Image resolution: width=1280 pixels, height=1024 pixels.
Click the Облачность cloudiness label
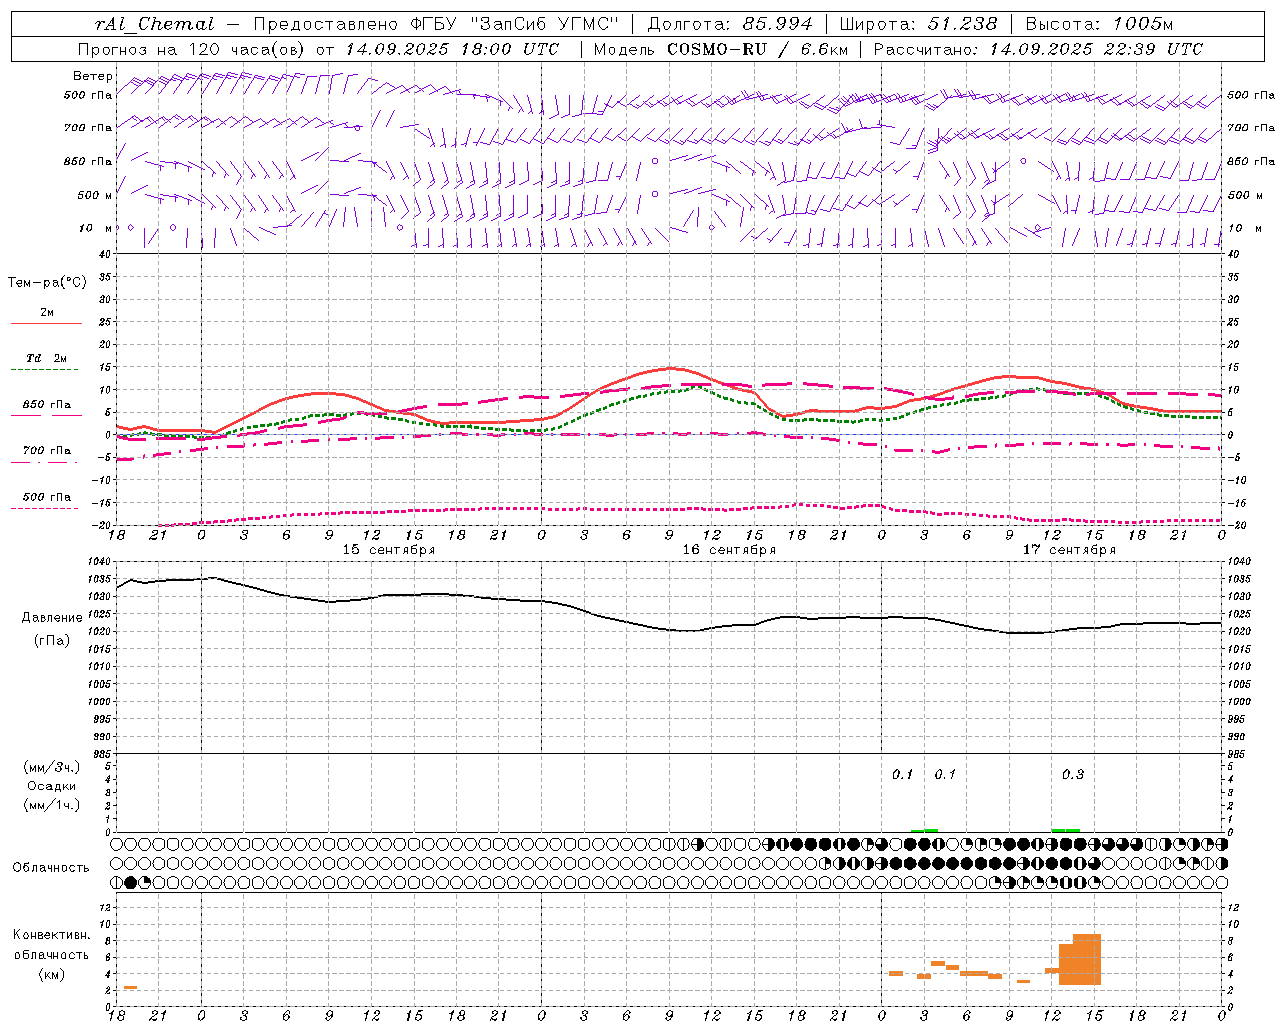tap(51, 867)
